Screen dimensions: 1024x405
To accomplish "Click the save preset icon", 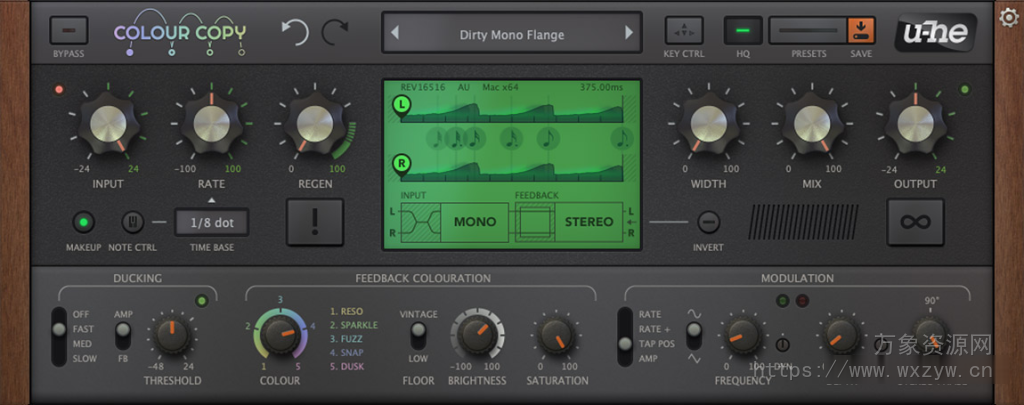I will [860, 30].
